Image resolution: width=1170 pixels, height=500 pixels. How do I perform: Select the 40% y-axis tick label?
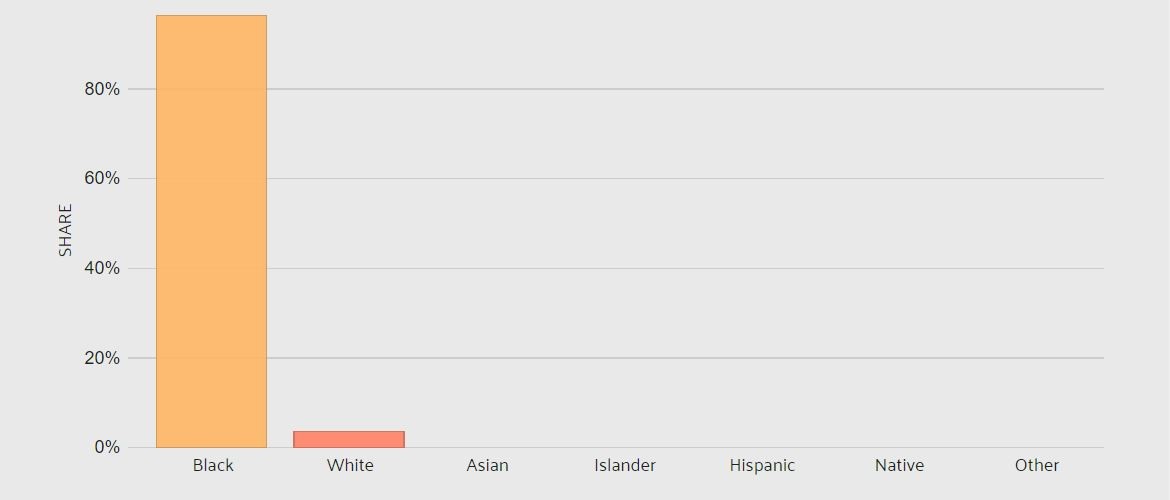102,268
